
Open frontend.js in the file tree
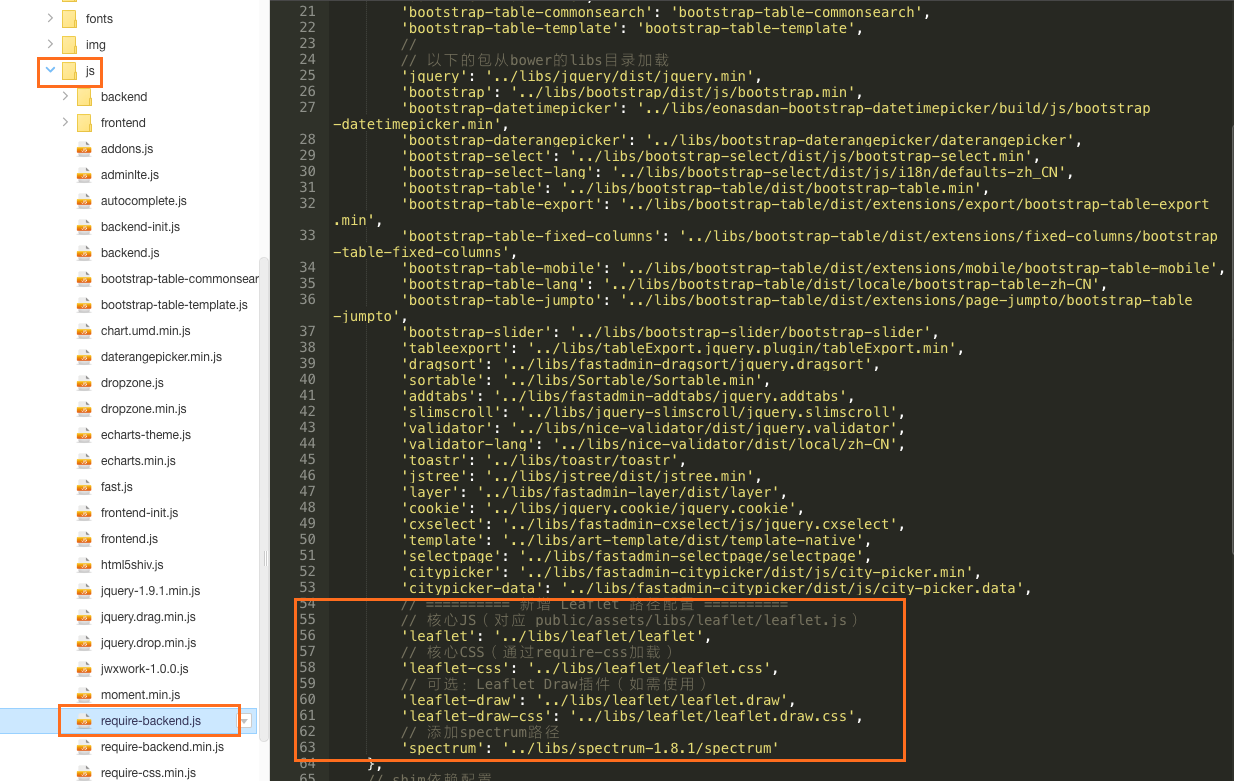pos(130,539)
